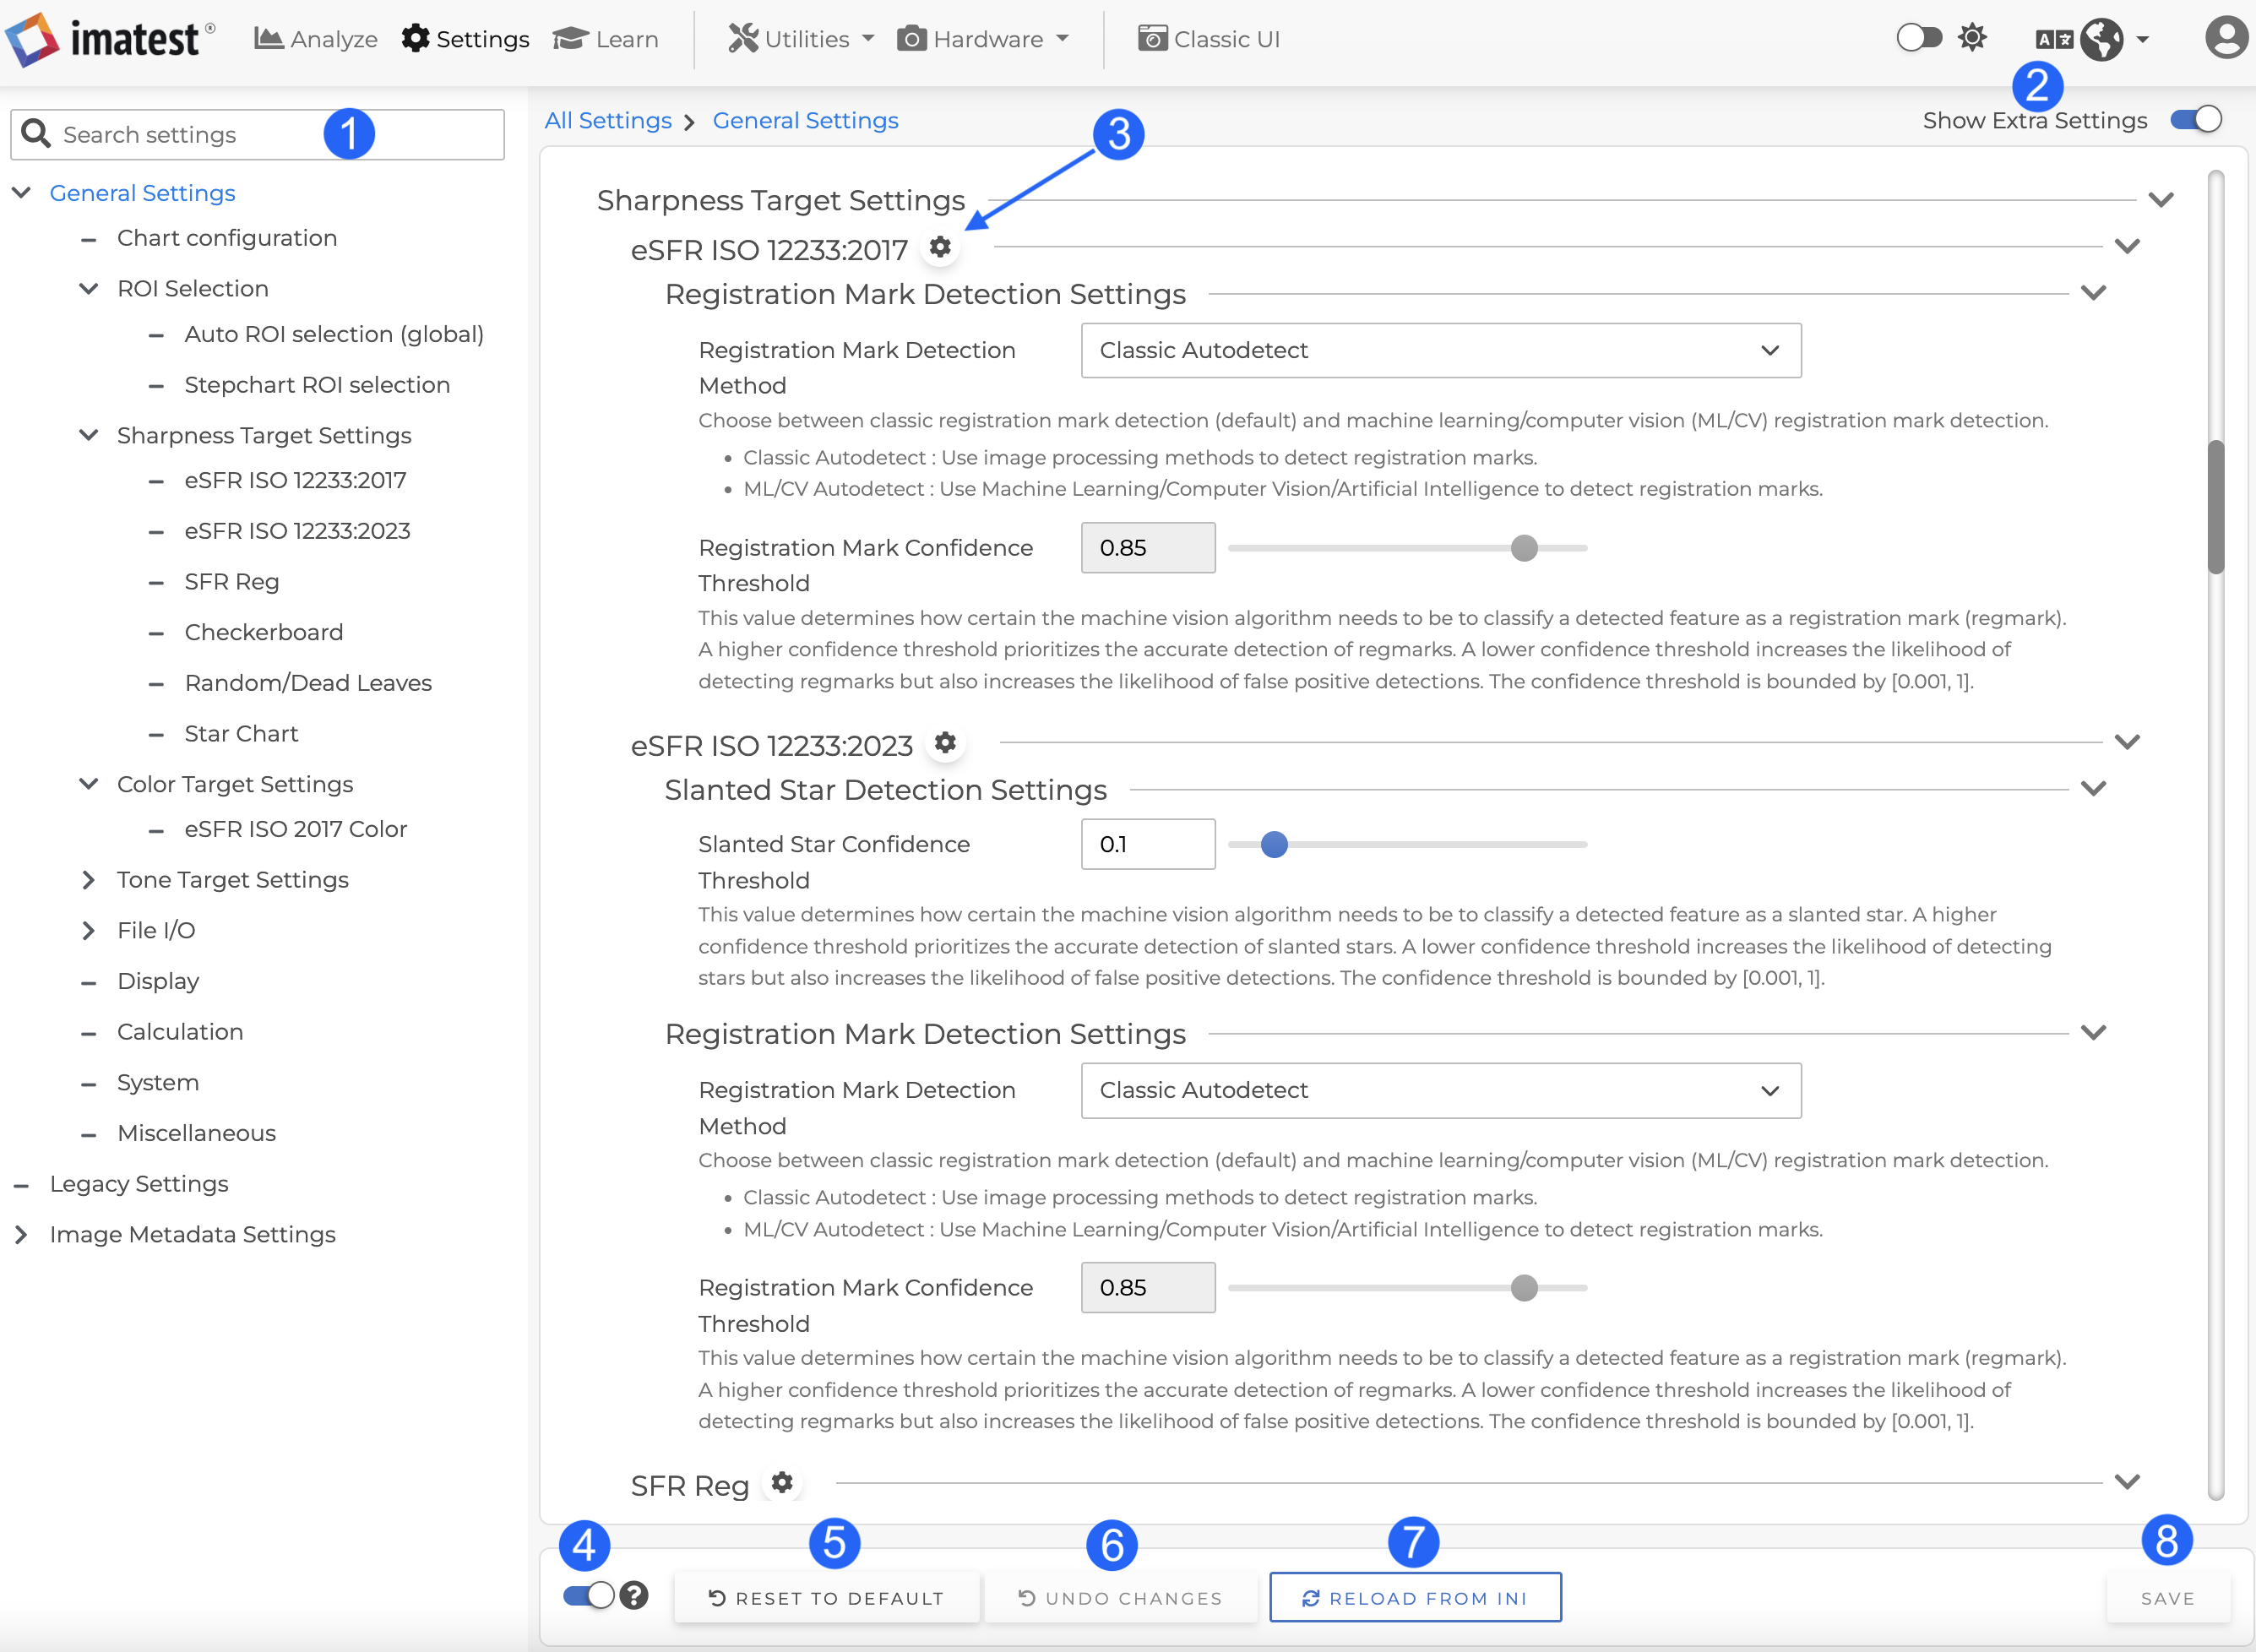Click the question mark help icon
The height and width of the screenshot is (1652, 2256).
634,1595
